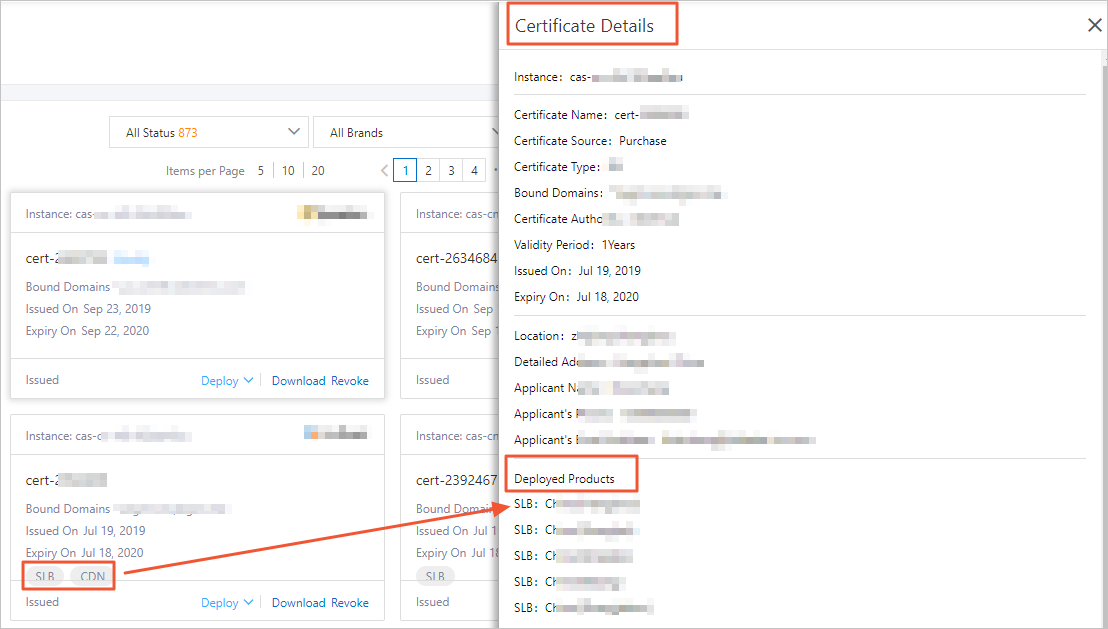Go to page 3

click(451, 171)
